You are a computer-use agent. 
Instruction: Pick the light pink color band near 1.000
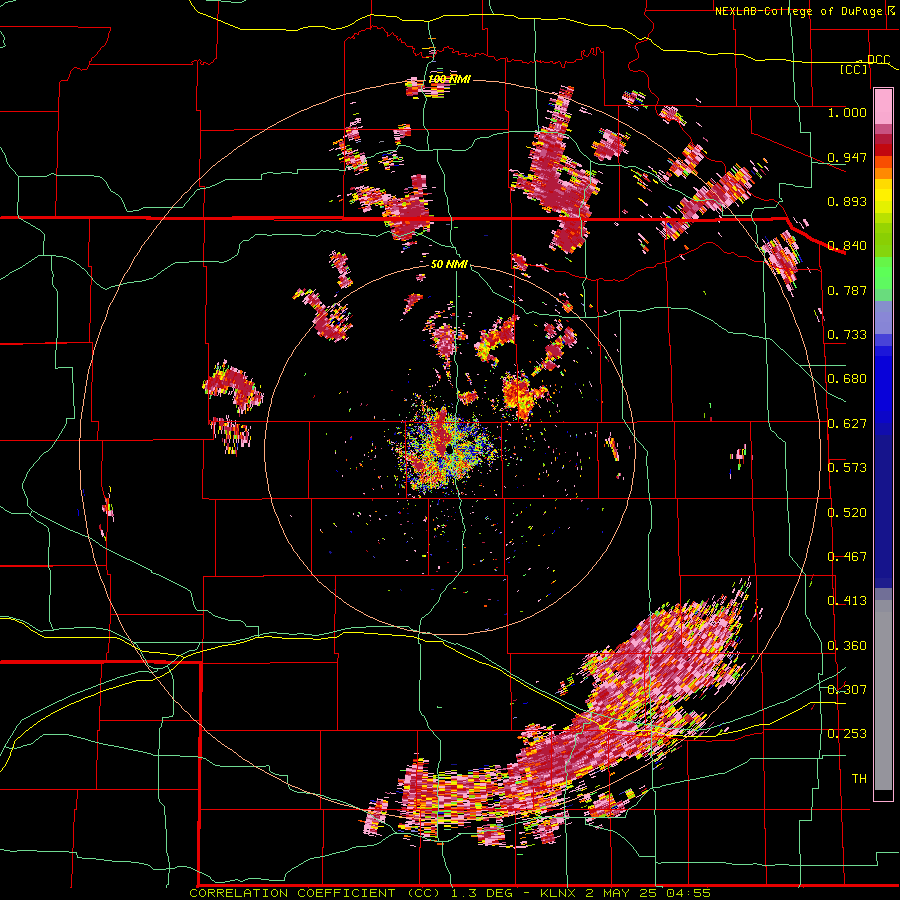click(x=883, y=106)
